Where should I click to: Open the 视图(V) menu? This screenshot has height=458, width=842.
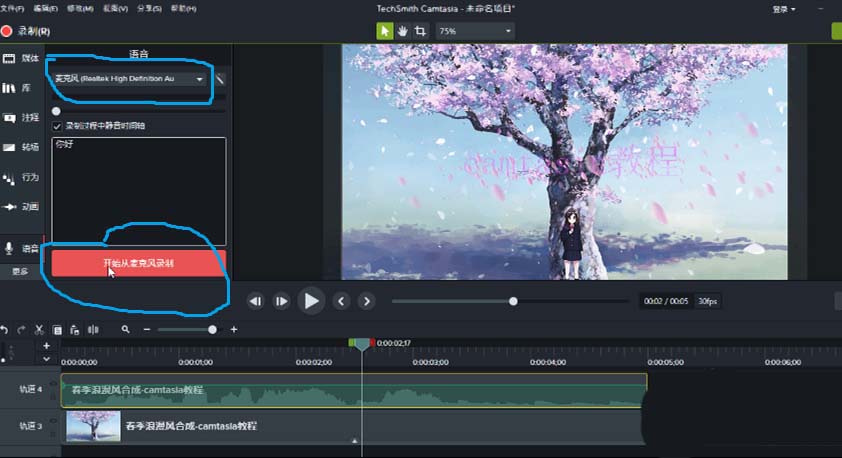coord(115,9)
